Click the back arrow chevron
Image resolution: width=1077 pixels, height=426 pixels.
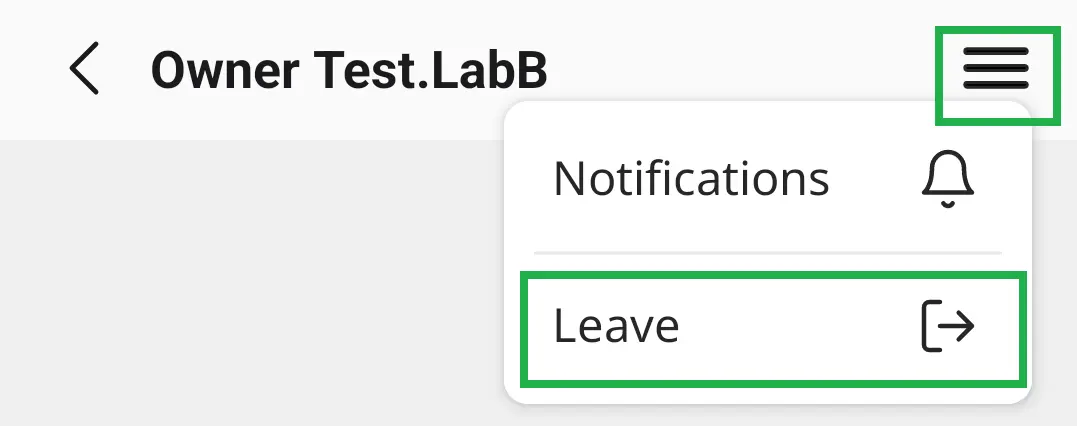85,70
